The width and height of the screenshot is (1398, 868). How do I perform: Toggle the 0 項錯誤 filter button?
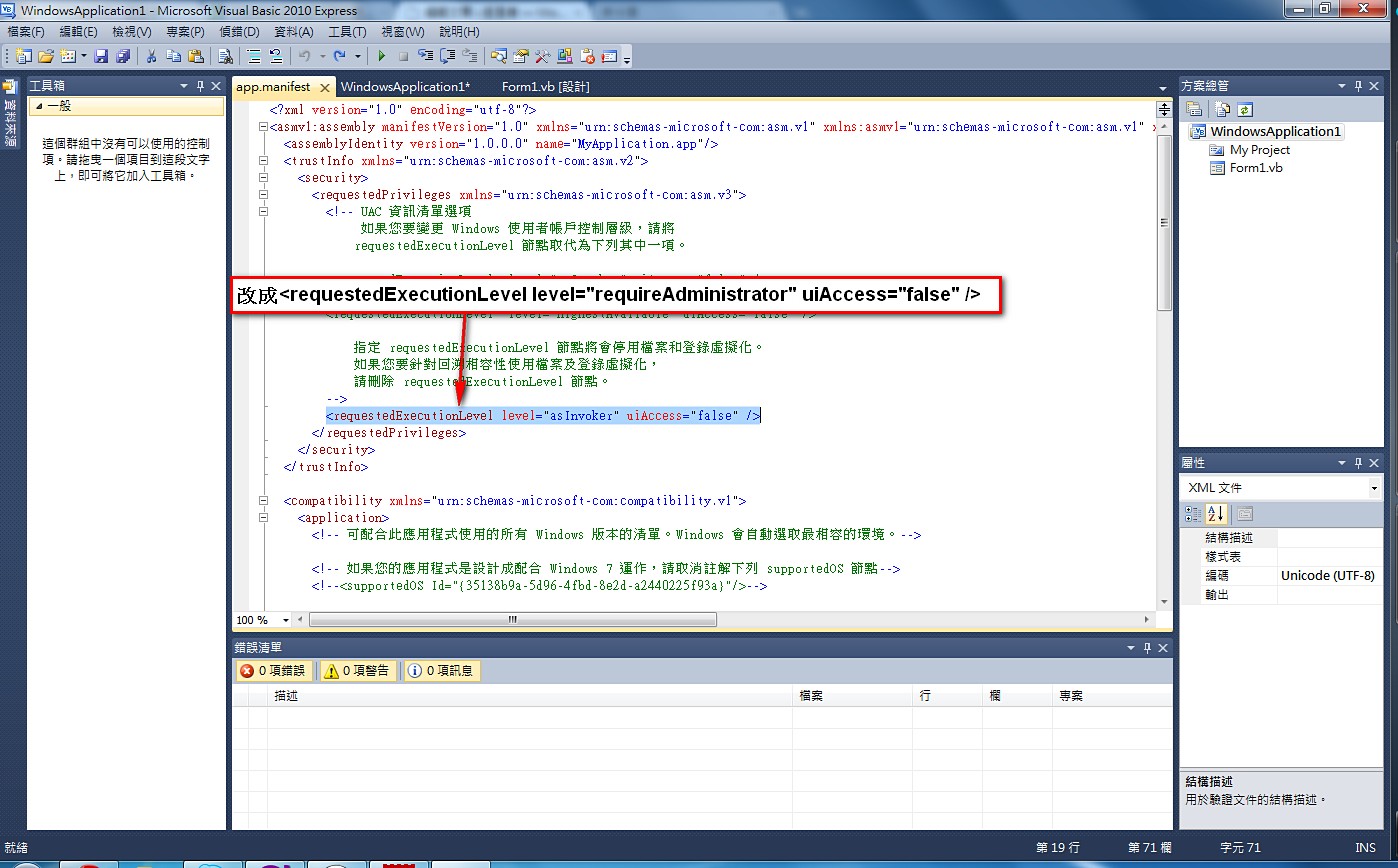tap(274, 671)
